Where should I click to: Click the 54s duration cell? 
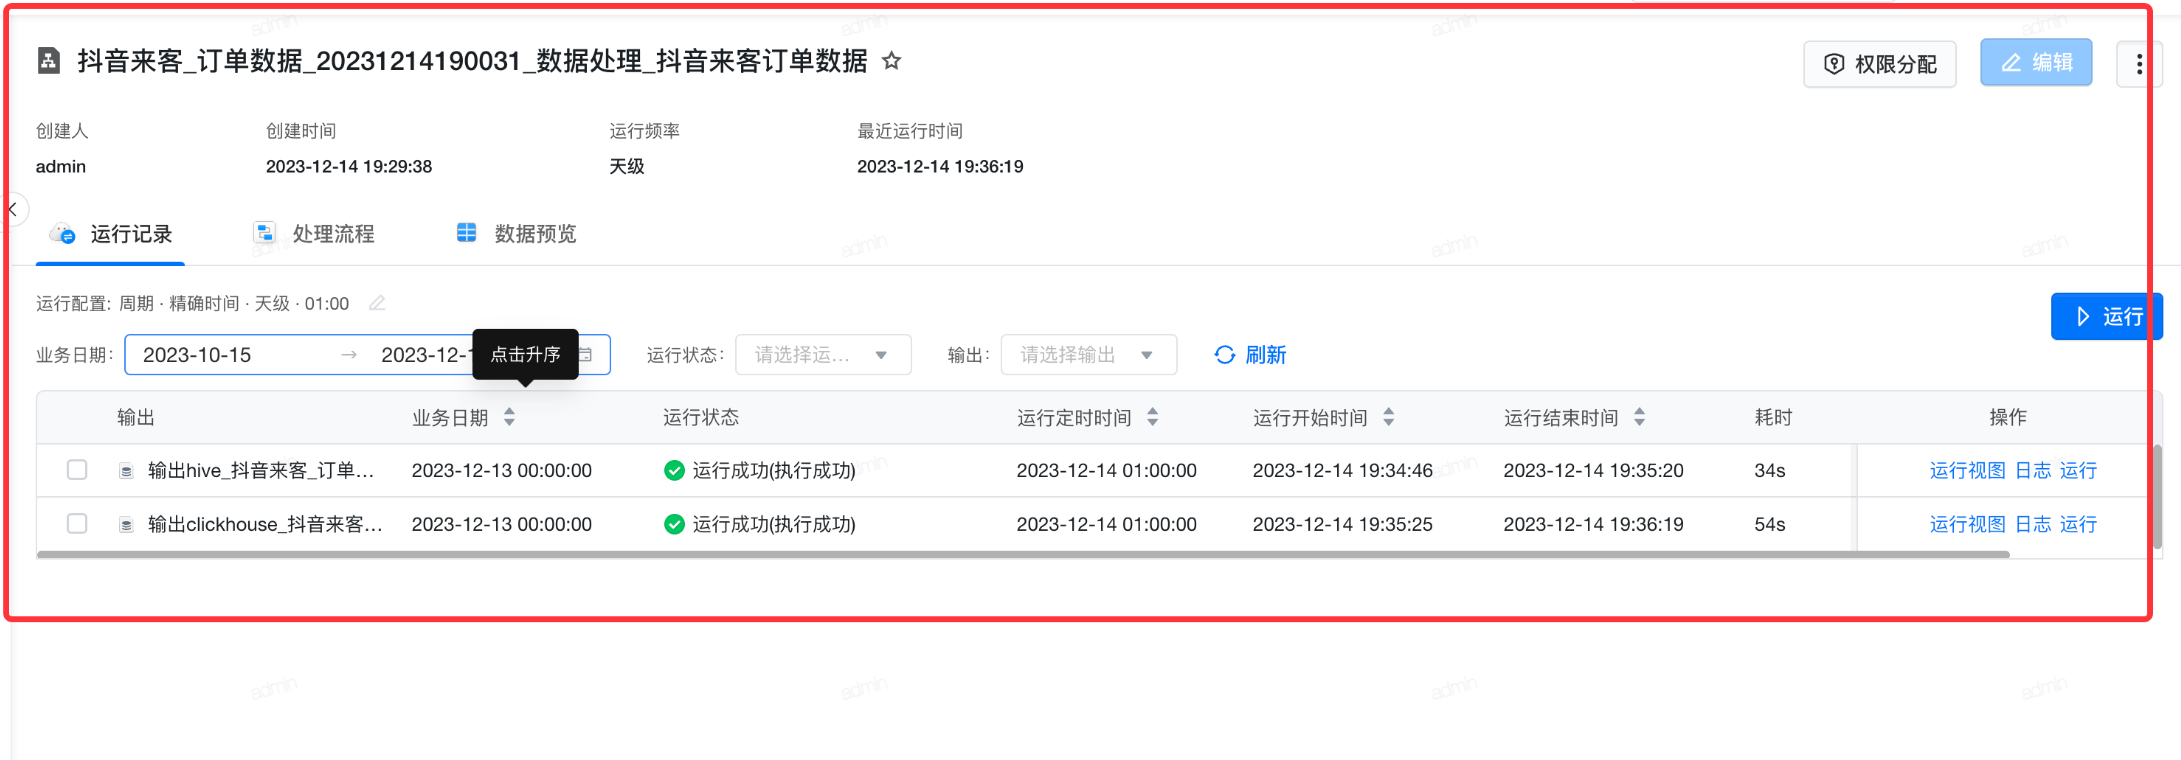pyautogui.click(x=1769, y=524)
